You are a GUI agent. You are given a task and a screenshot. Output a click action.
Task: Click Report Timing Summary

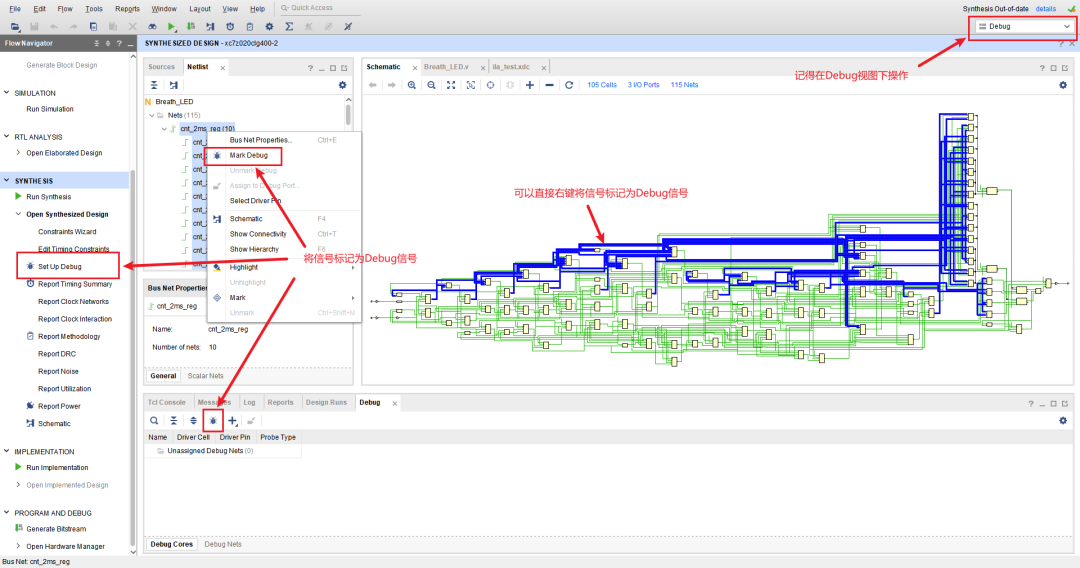point(74,284)
